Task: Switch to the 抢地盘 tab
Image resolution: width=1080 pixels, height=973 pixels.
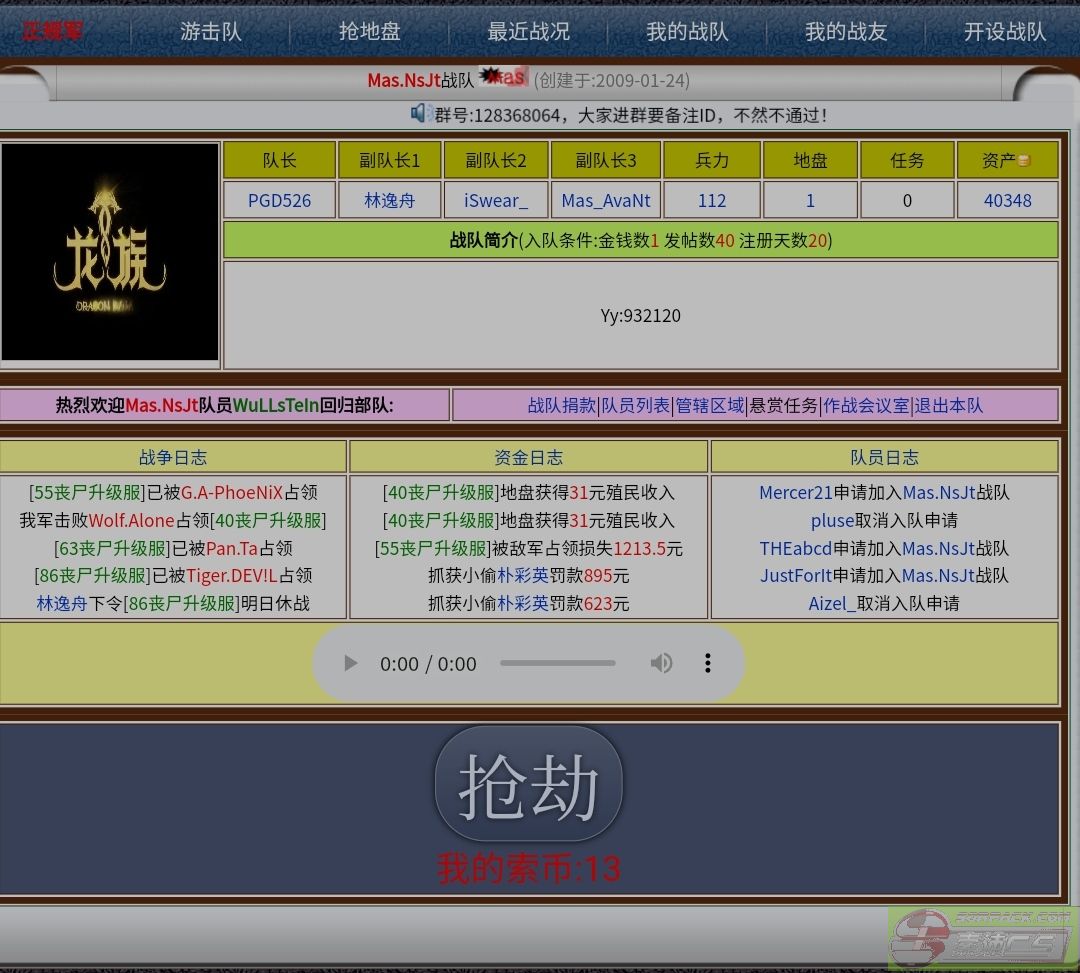Action: (x=370, y=31)
